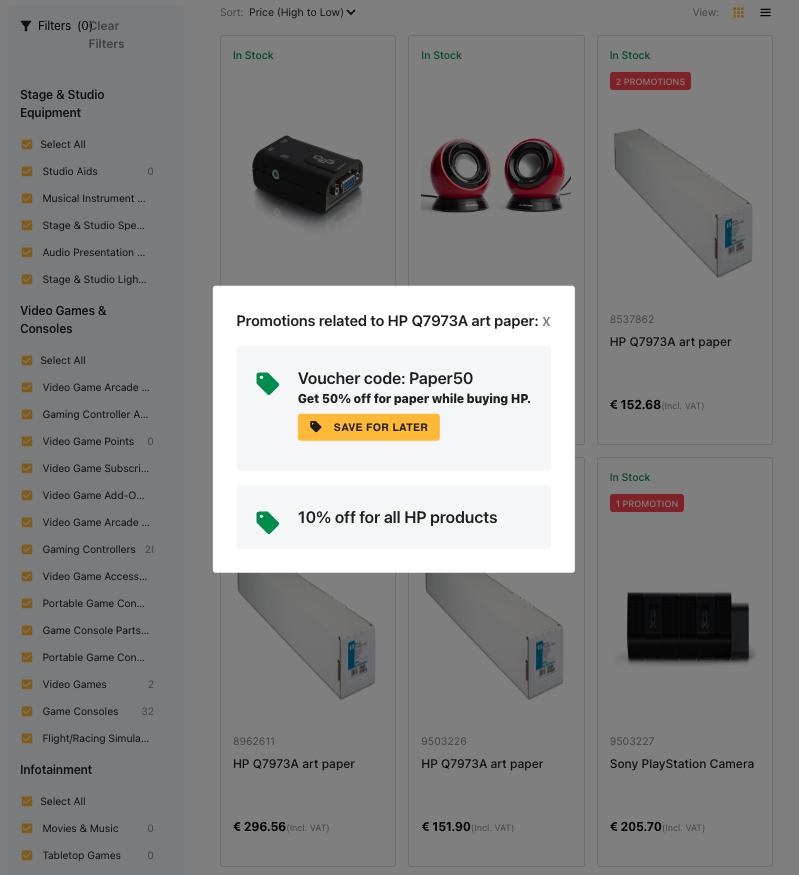Toggle Movies & Music checkbox
799x875 pixels.
click(x=27, y=829)
